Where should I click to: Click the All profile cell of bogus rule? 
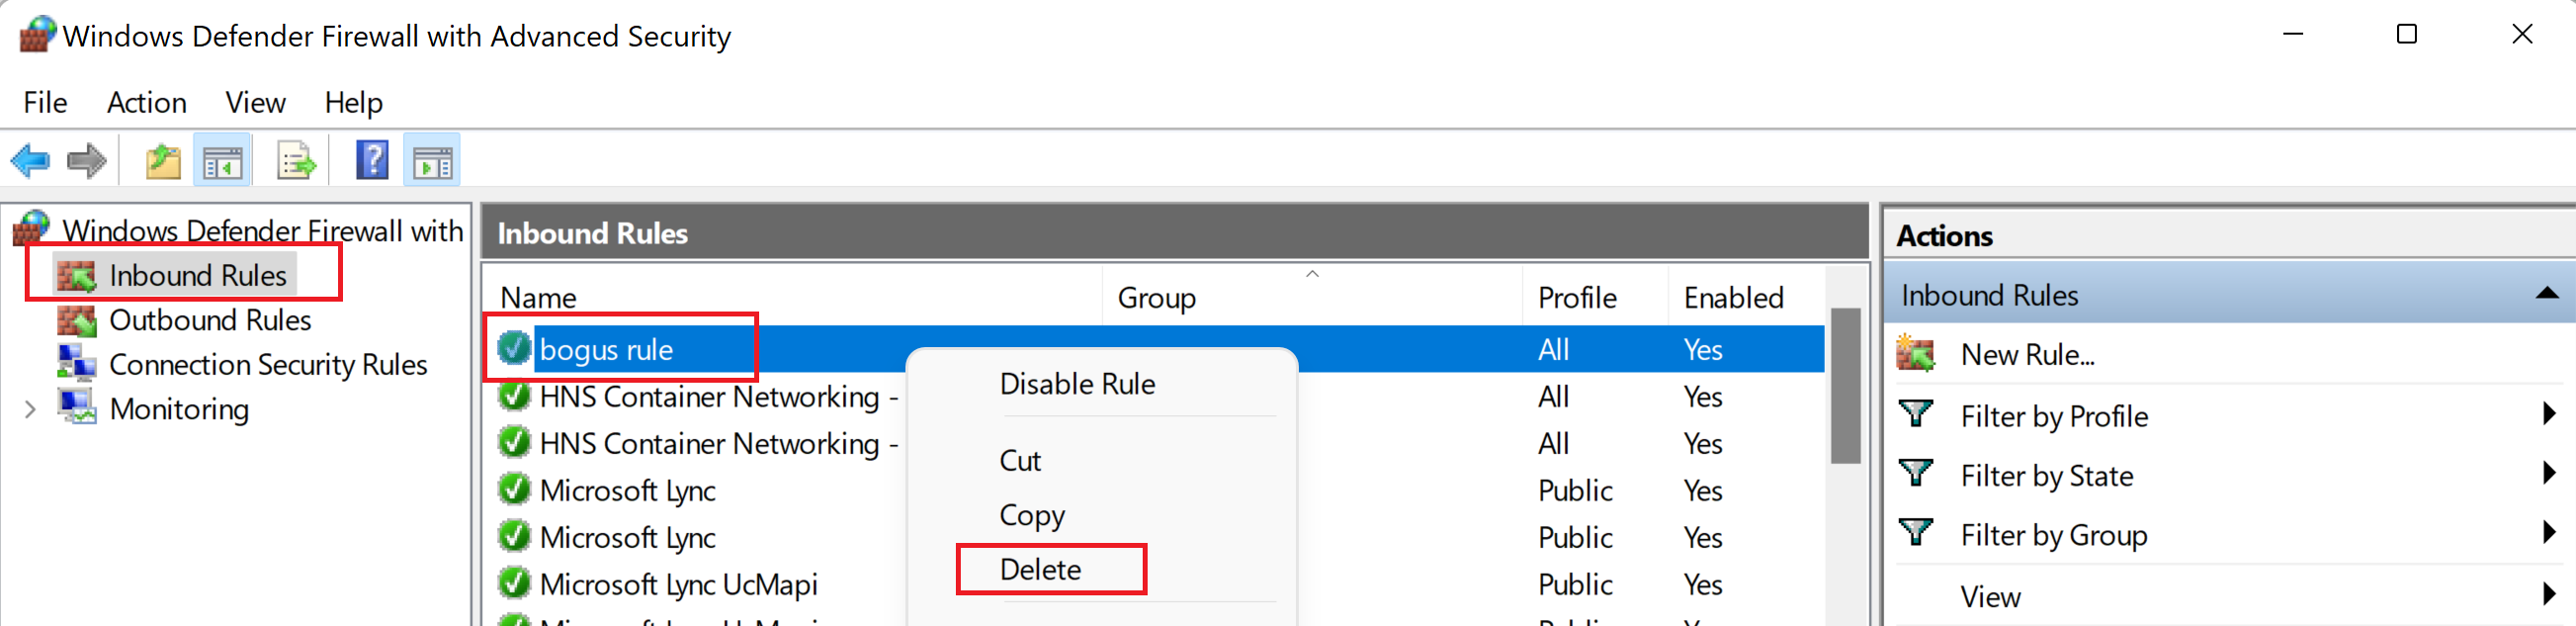1553,349
